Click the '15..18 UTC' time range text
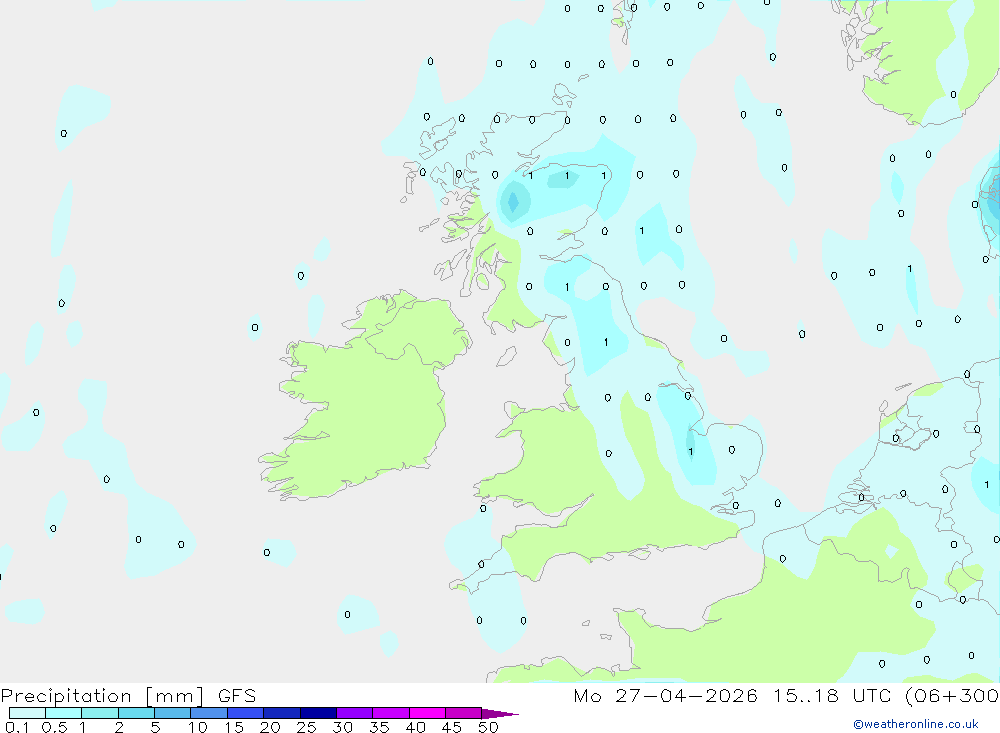Image resolution: width=1000 pixels, height=733 pixels. point(834,696)
